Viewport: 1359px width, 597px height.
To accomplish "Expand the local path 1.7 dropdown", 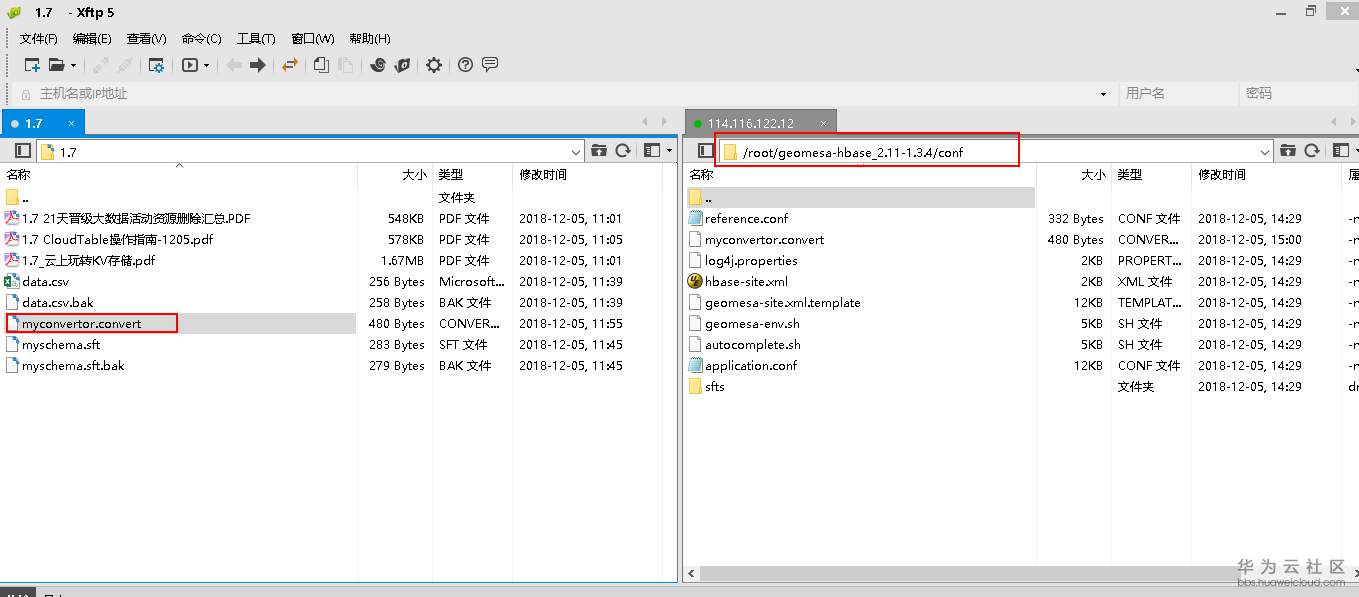I will (x=575, y=152).
